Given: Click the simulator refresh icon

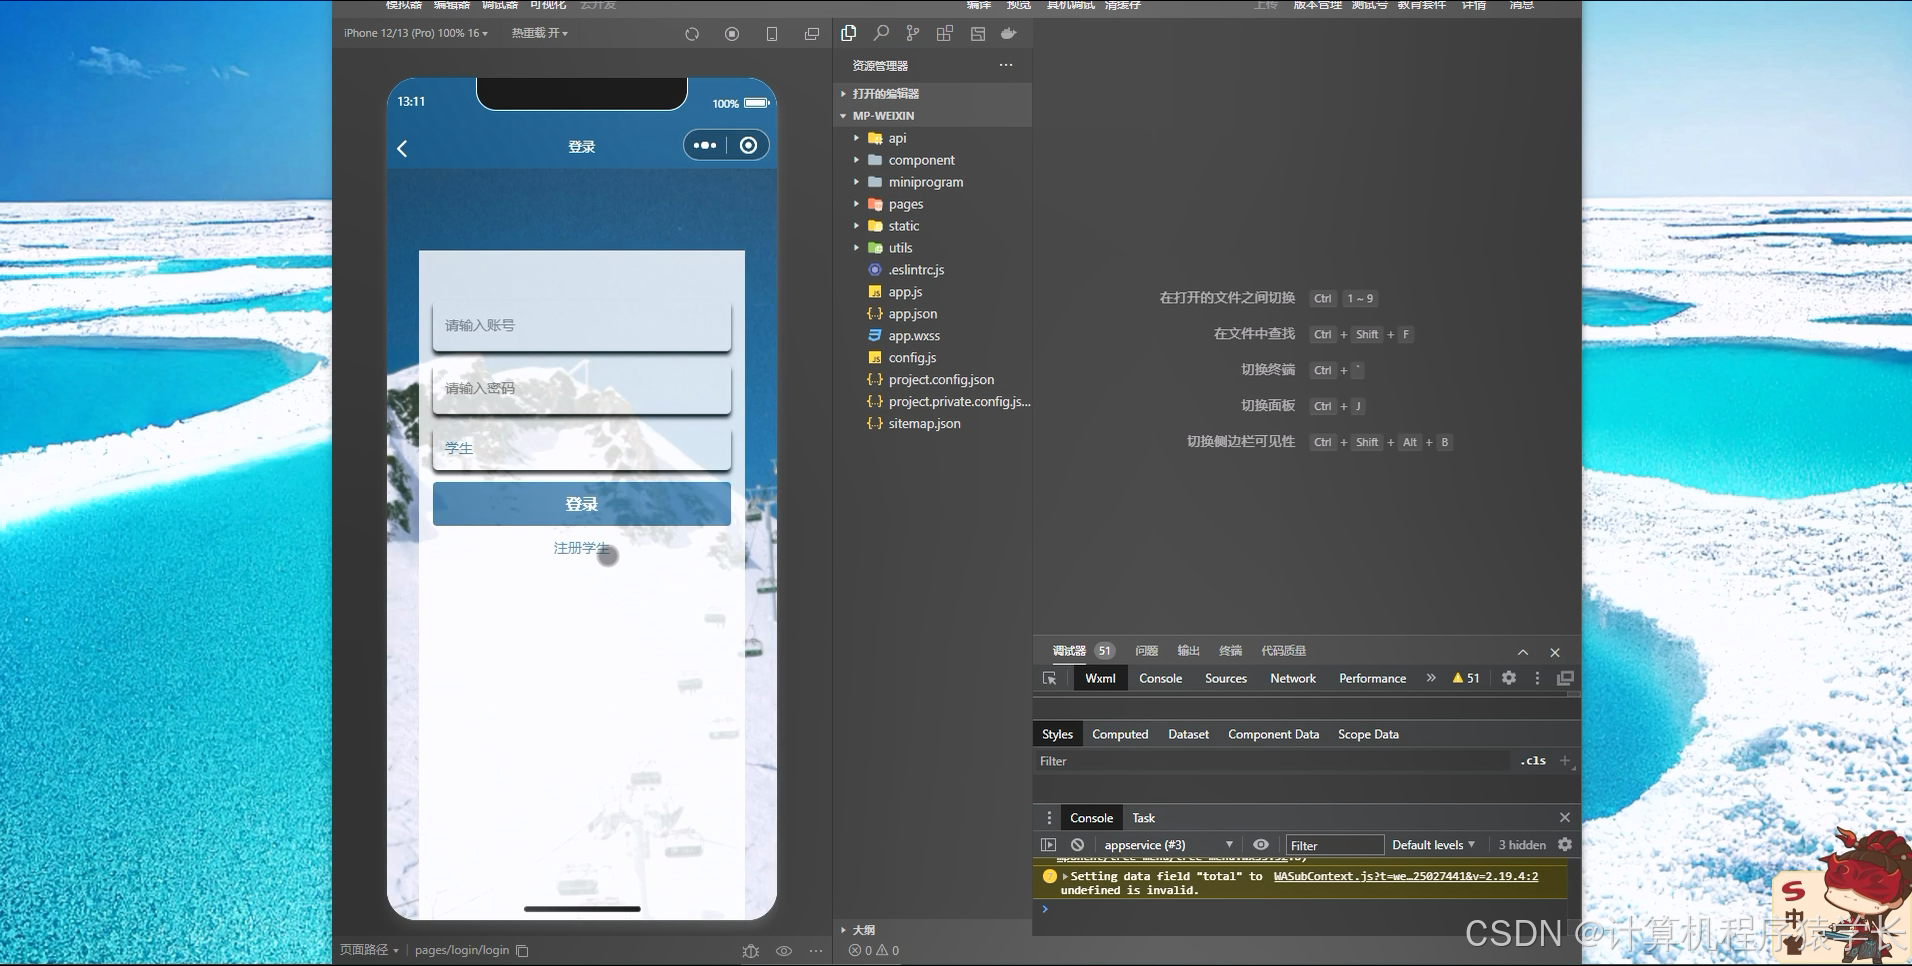Looking at the screenshot, I should (692, 34).
